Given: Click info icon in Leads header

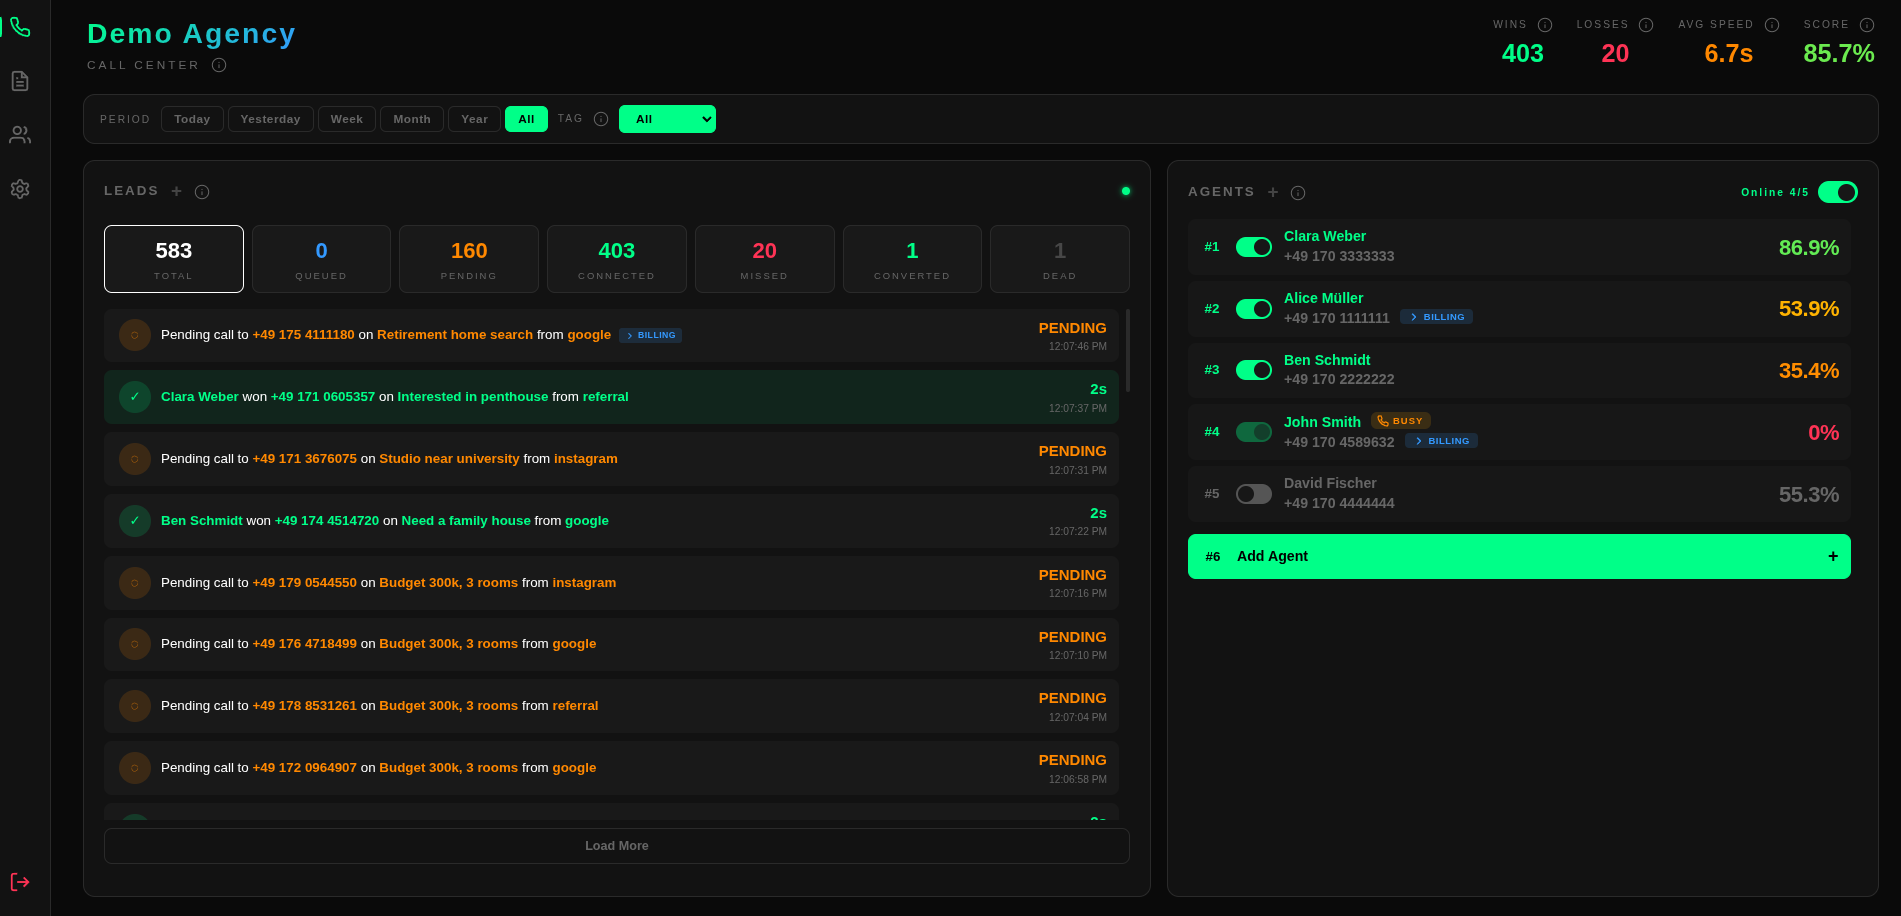Looking at the screenshot, I should tap(202, 192).
